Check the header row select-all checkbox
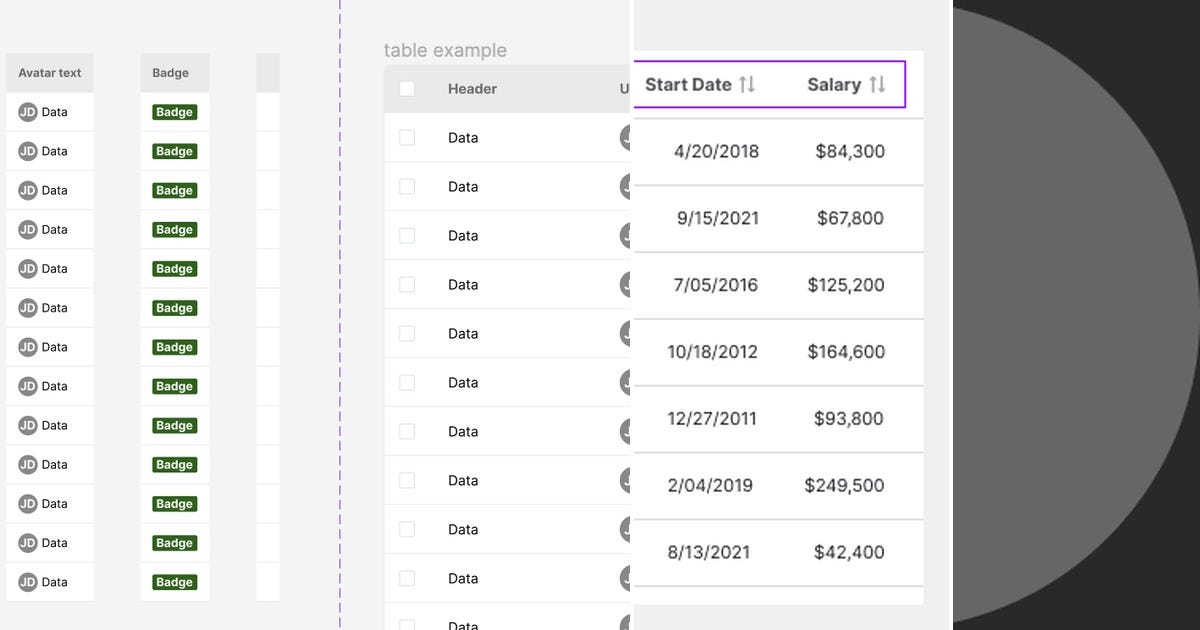The image size is (1200, 630). pyautogui.click(x=407, y=88)
